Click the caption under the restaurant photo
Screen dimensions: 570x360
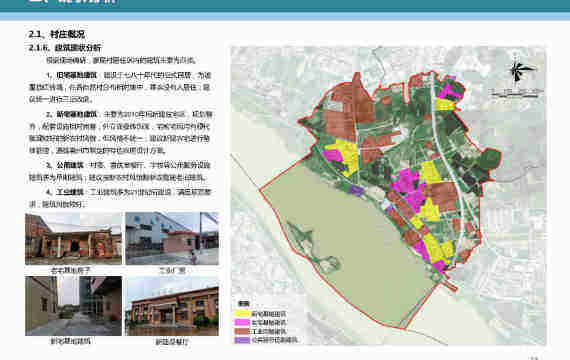[172, 342]
